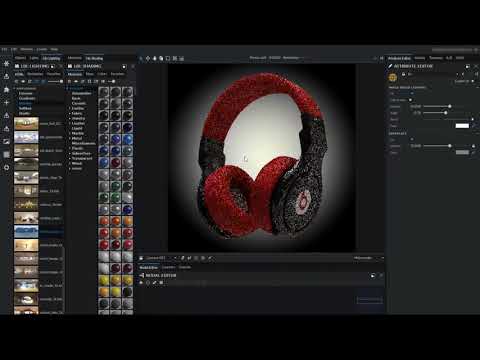Switch to the Tonemap tab in the right panel
The width and height of the screenshot is (480, 360).
coord(436,58)
